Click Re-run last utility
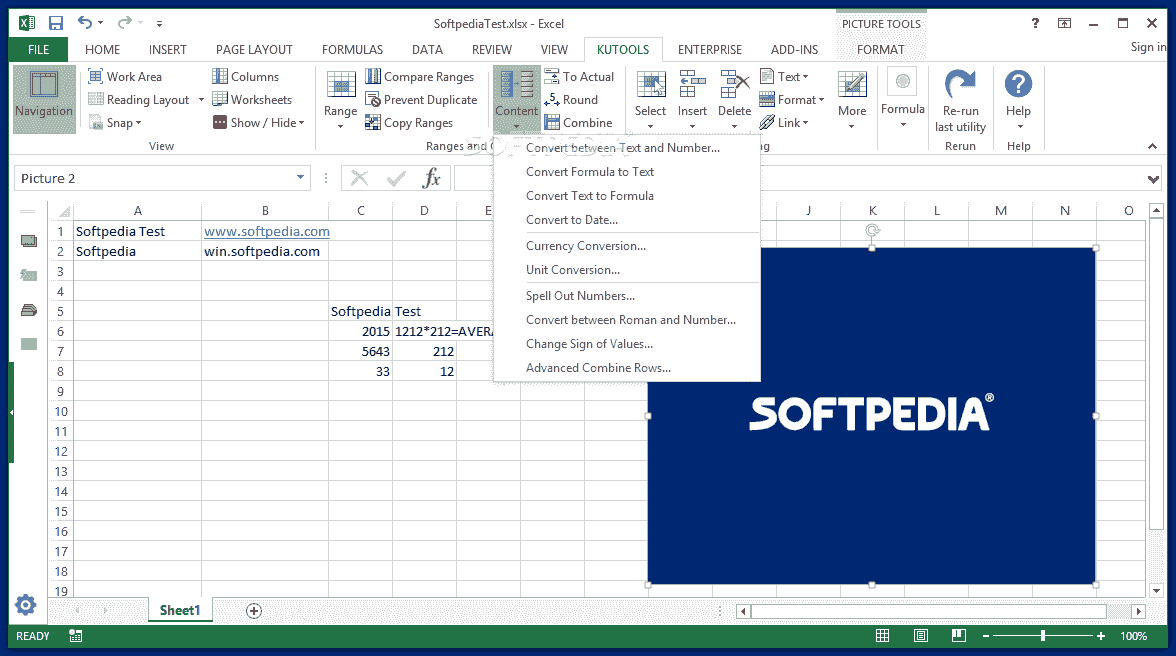Viewport: 1176px width, 656px height. [960, 98]
